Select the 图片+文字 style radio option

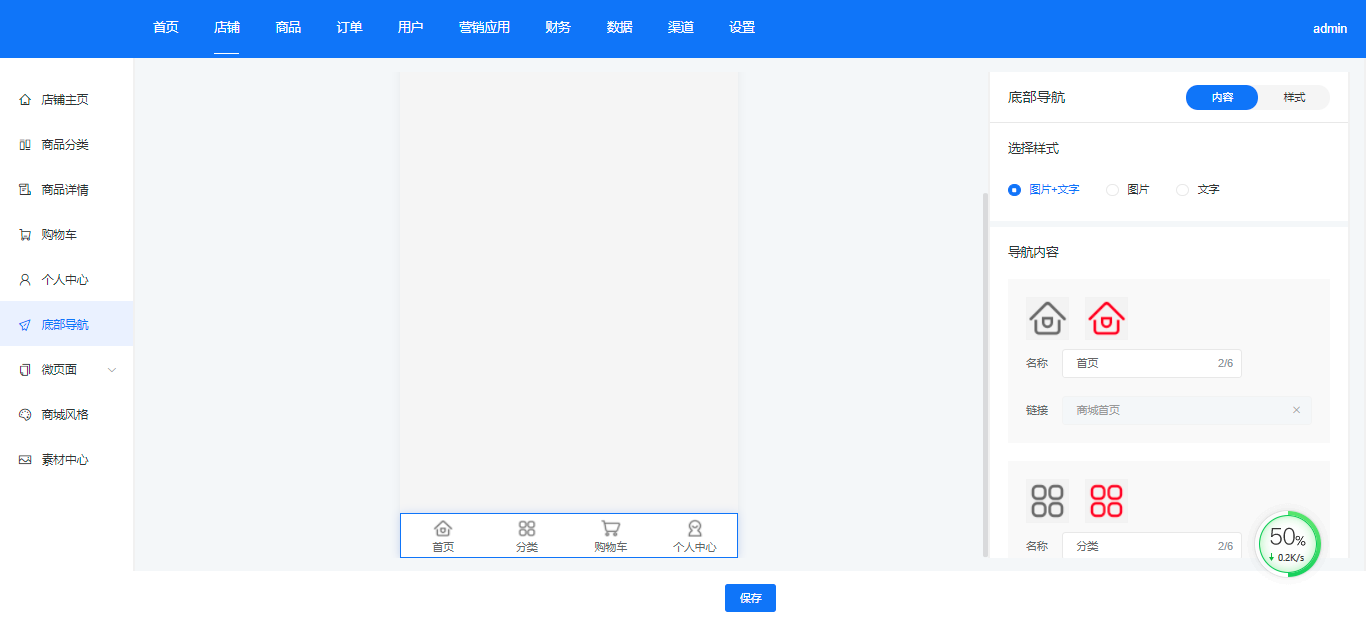pyautogui.click(x=1015, y=190)
